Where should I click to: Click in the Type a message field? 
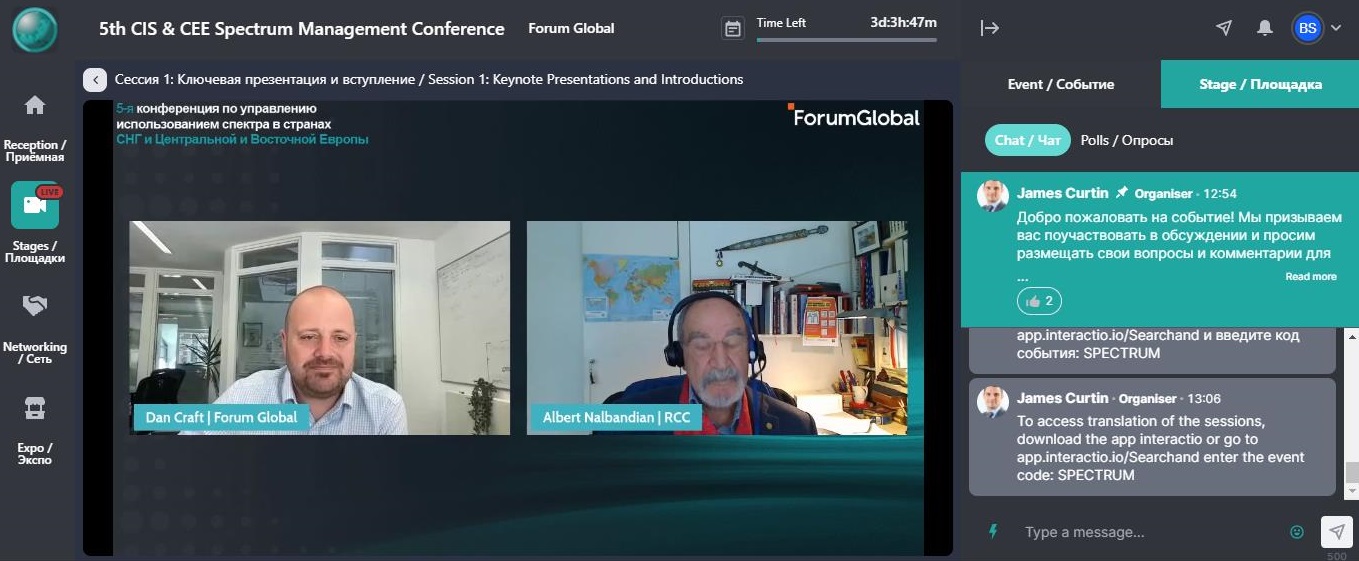1150,532
